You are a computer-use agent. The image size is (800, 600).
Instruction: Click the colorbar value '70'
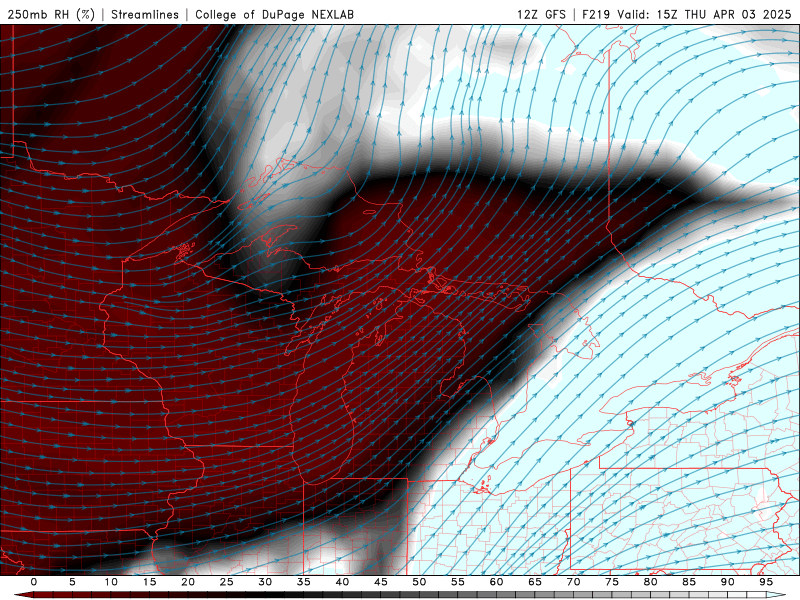point(573,582)
